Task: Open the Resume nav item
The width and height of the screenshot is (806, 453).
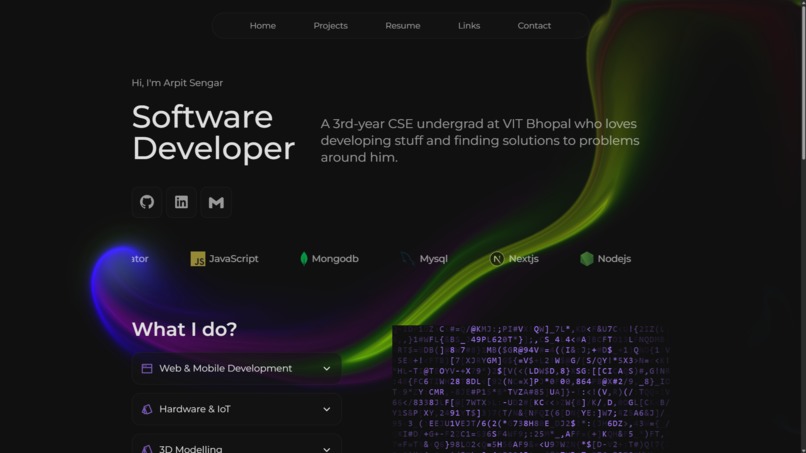Action: click(x=402, y=26)
